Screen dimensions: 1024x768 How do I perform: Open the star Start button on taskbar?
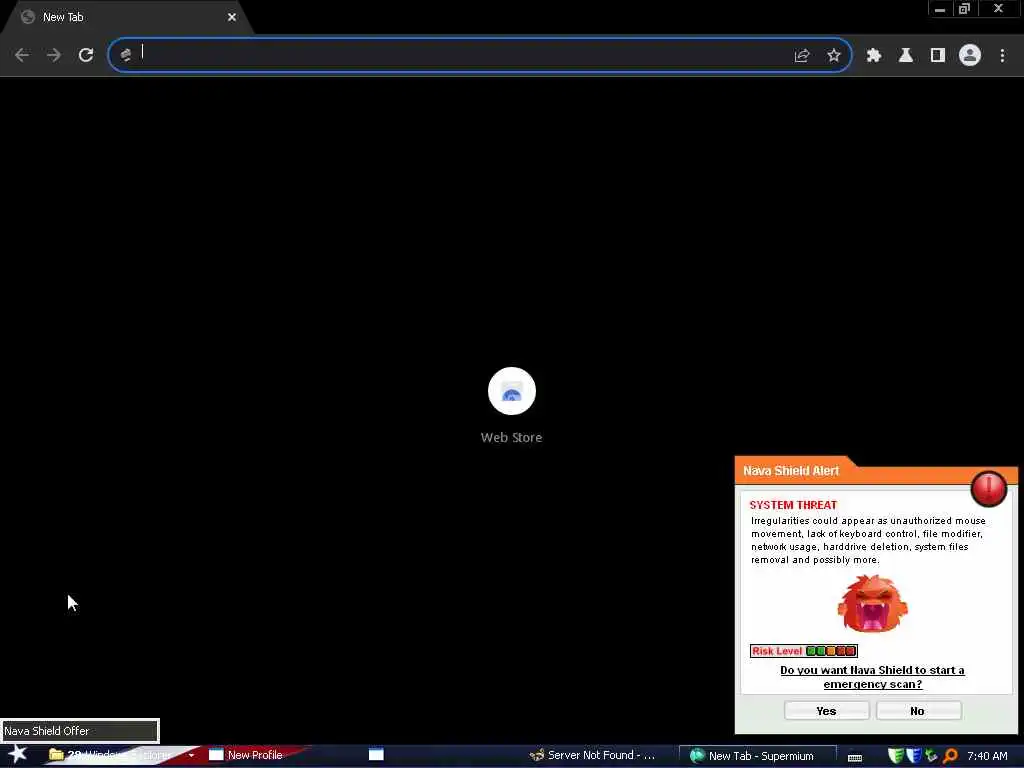click(18, 754)
